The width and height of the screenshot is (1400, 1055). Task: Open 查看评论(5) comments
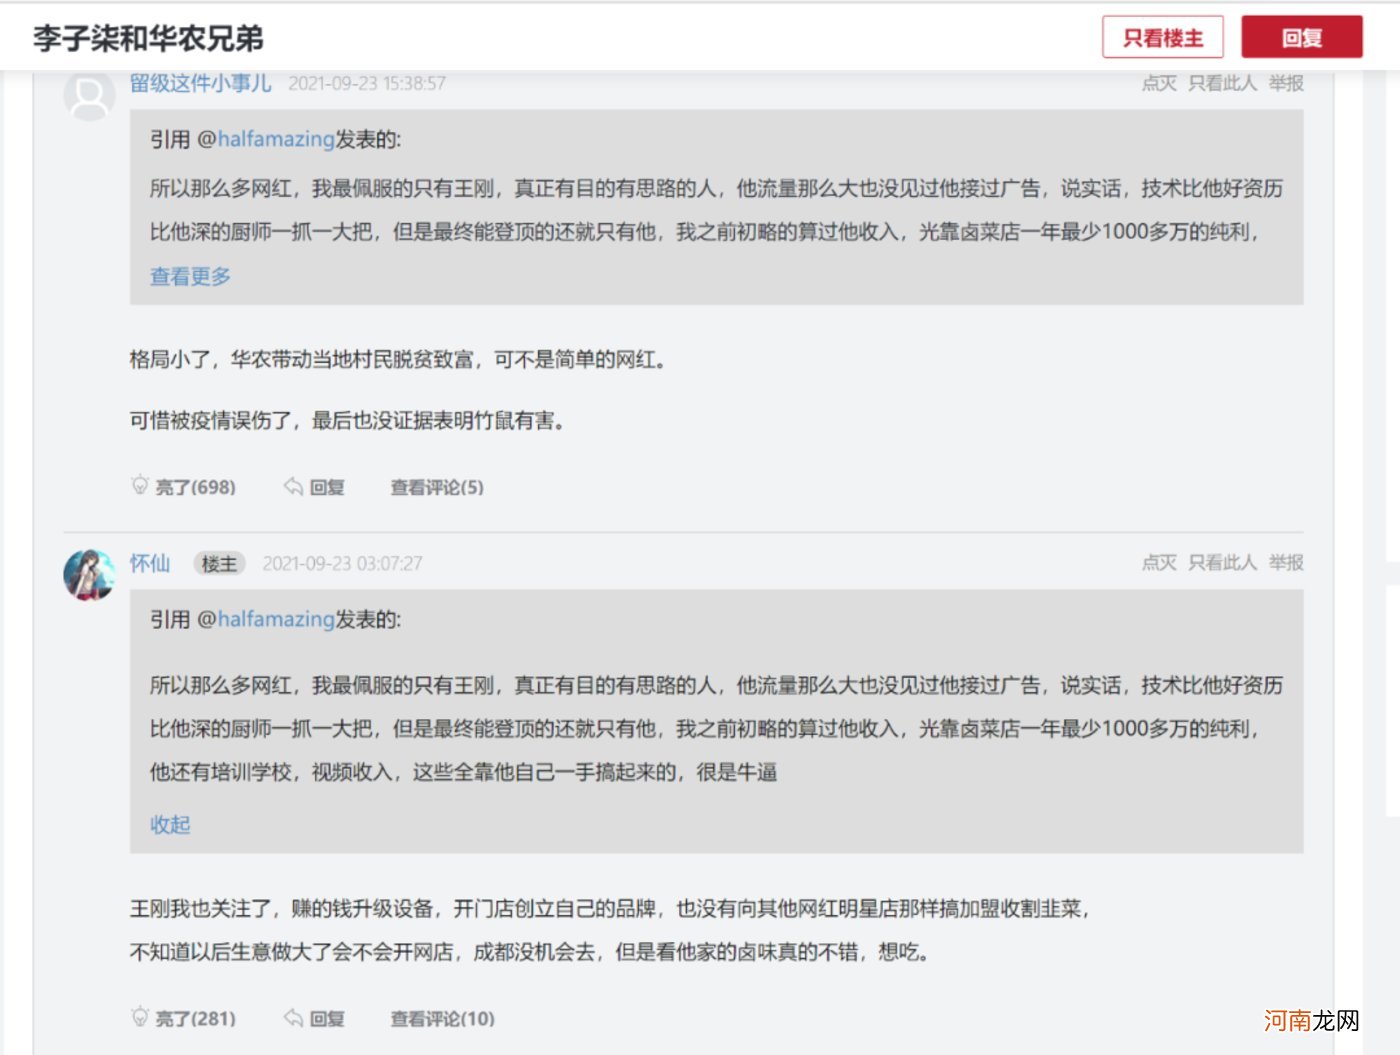coord(437,487)
